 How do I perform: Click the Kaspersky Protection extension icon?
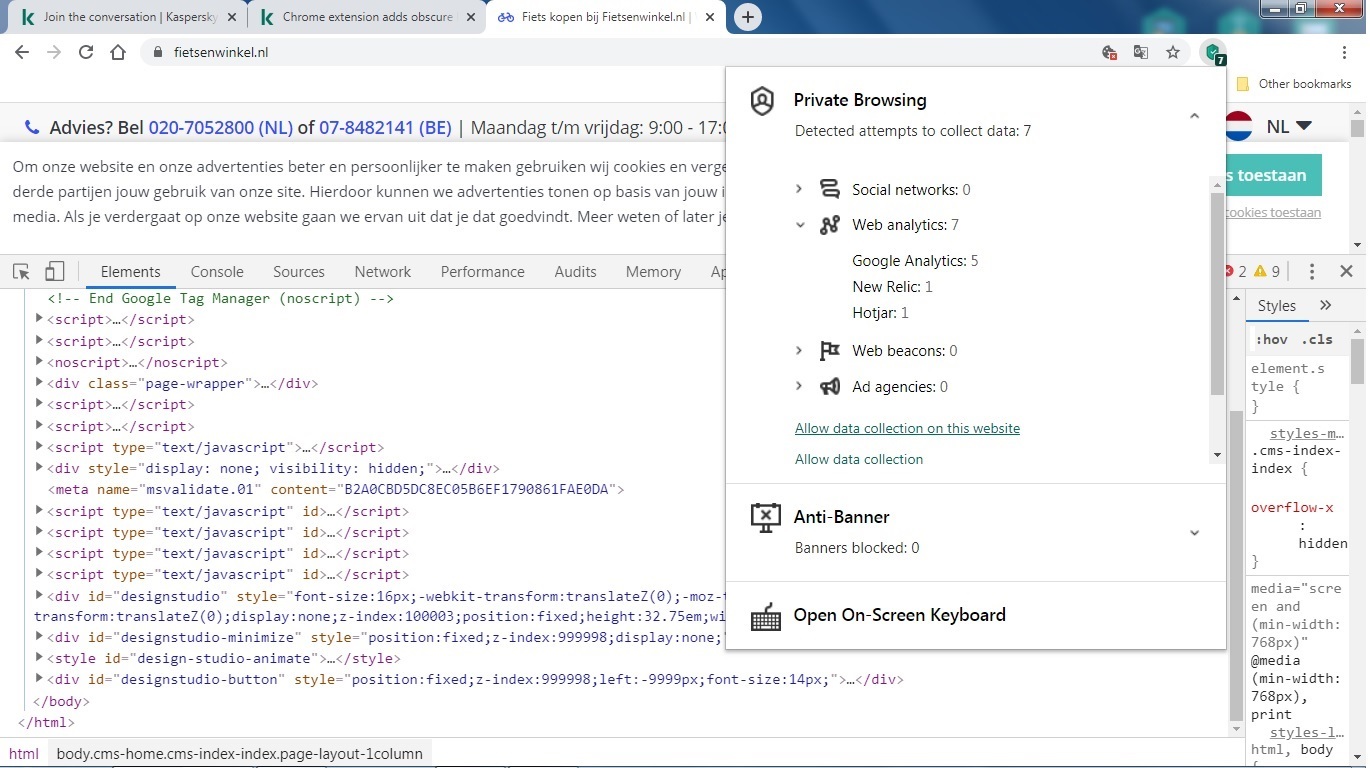tap(1212, 53)
